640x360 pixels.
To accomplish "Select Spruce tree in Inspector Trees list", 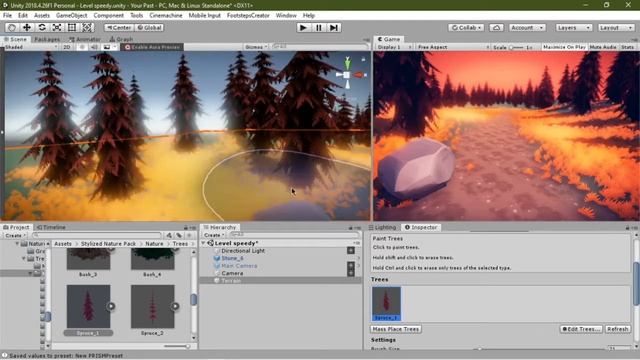I will pyautogui.click(x=386, y=304).
